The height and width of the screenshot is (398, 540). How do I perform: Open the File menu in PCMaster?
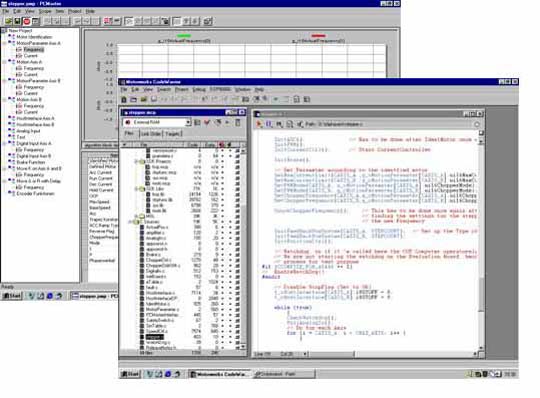(x=6, y=11)
